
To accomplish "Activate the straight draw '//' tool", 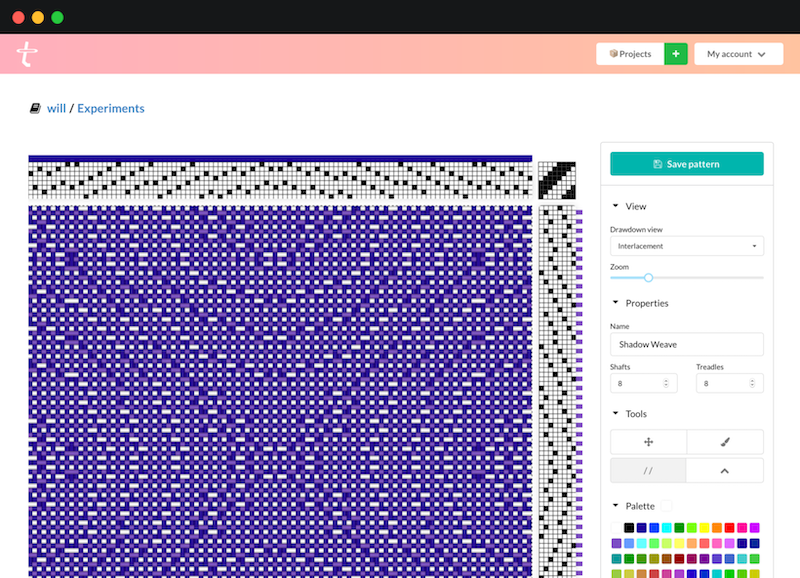I will [x=648, y=470].
